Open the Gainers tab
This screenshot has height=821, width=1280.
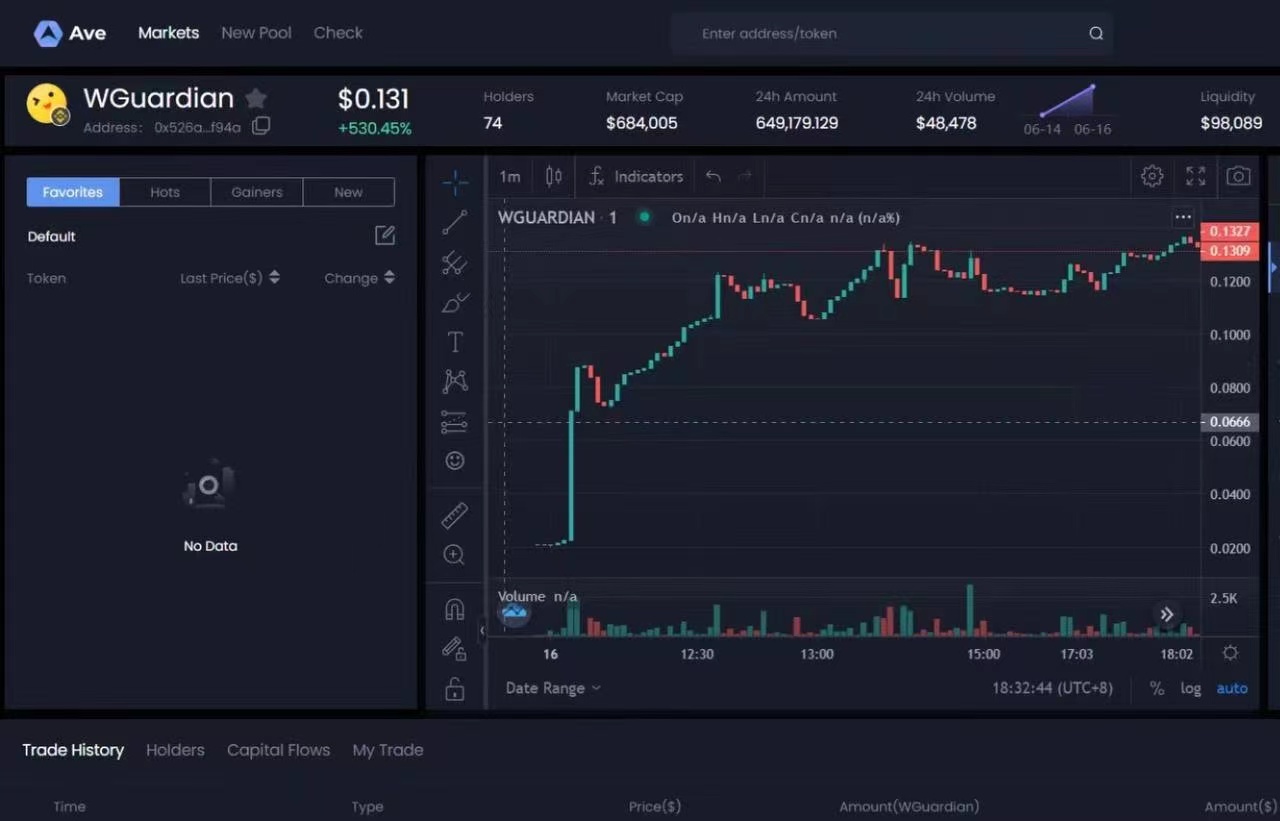(257, 192)
